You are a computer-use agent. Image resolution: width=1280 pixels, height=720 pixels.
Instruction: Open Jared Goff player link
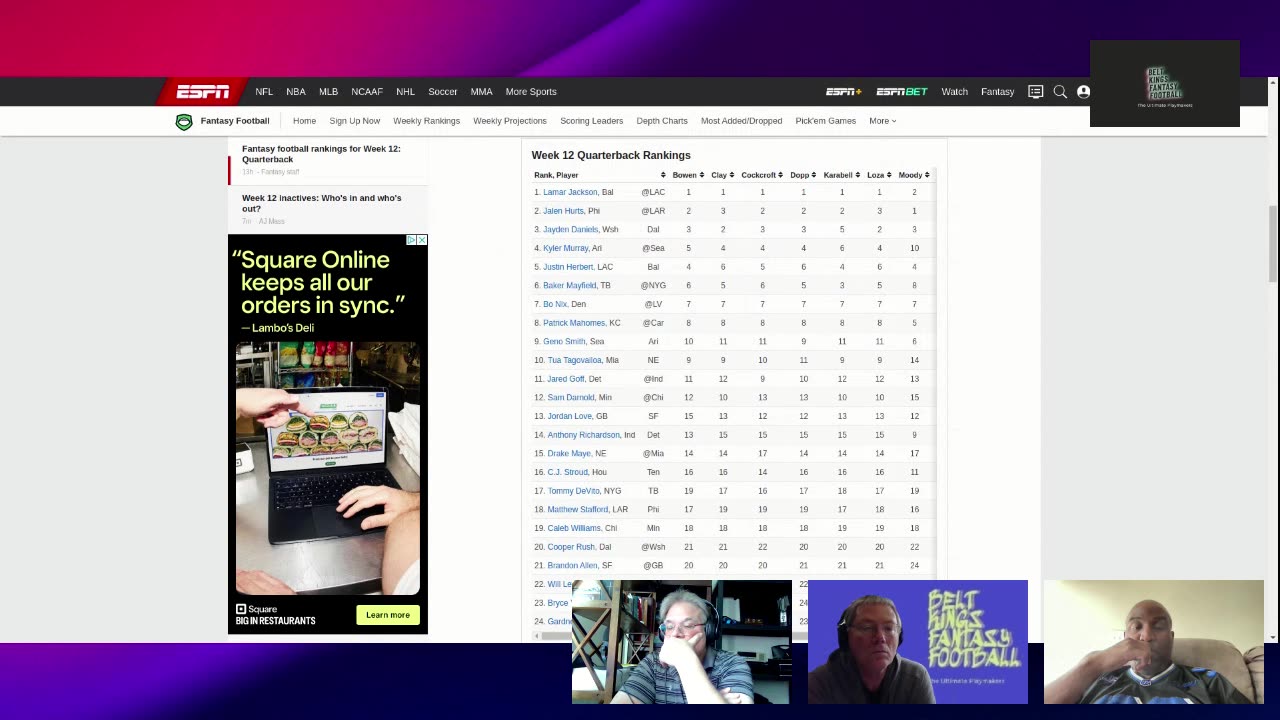click(x=566, y=379)
